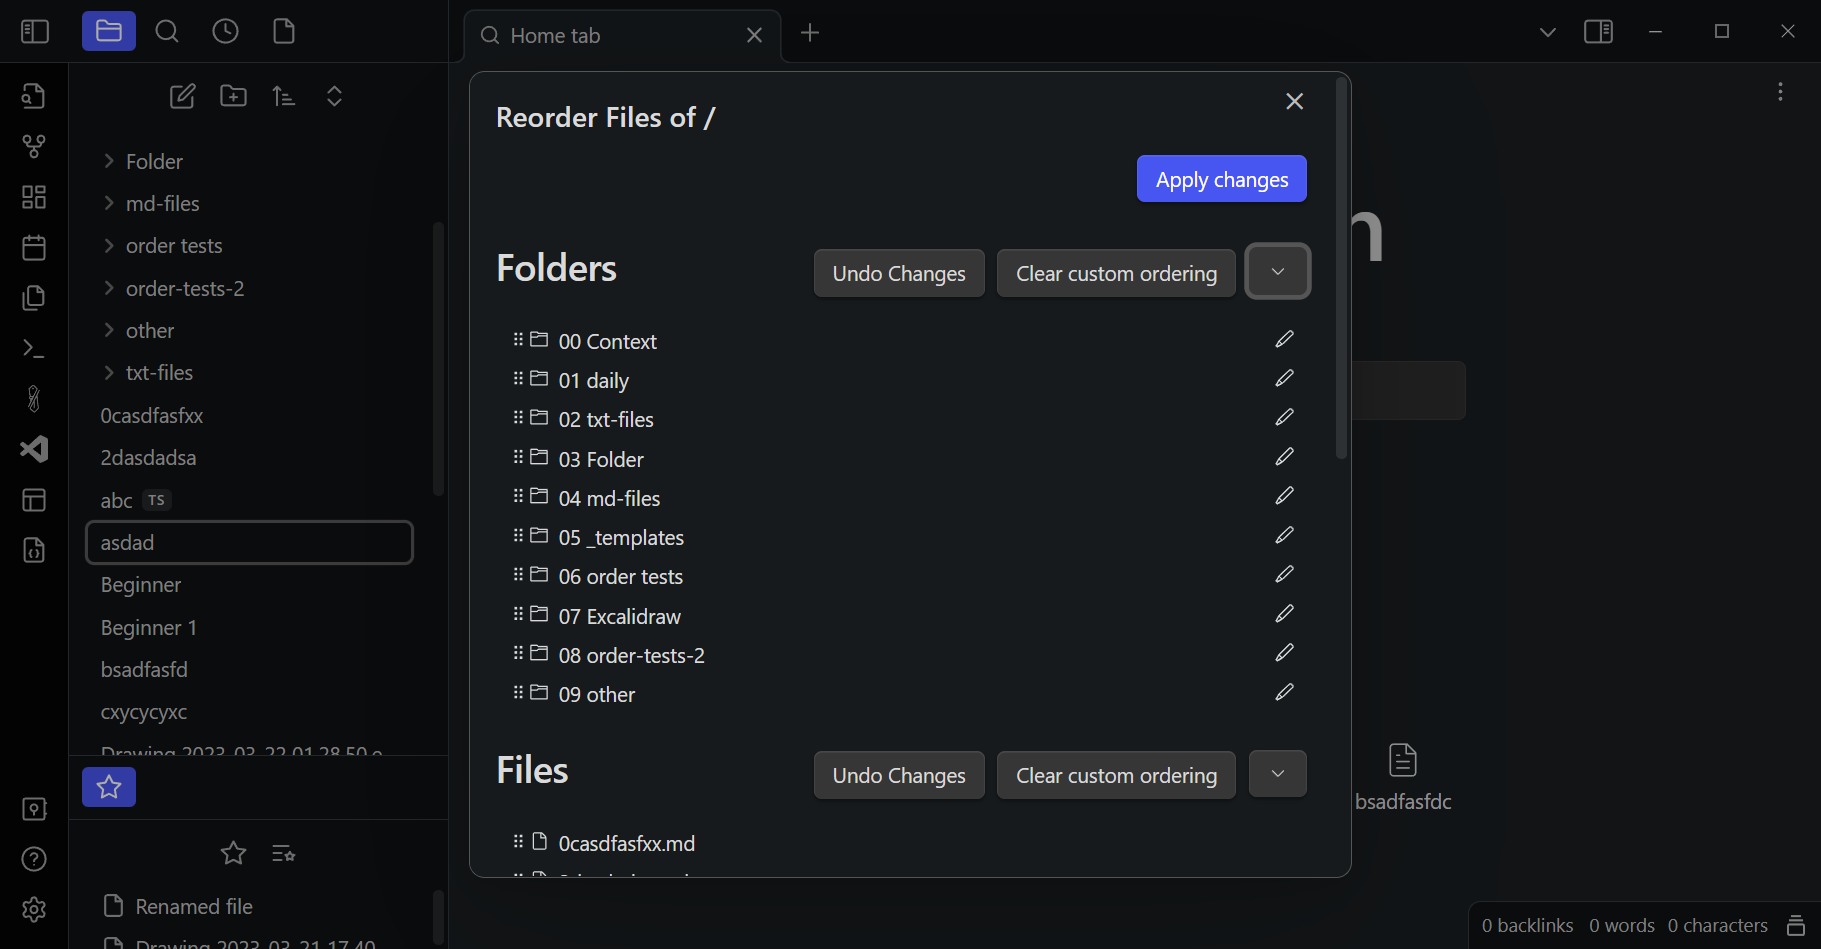The height and width of the screenshot is (949, 1821).
Task: Click the status bar stack icon
Action: point(1796,926)
